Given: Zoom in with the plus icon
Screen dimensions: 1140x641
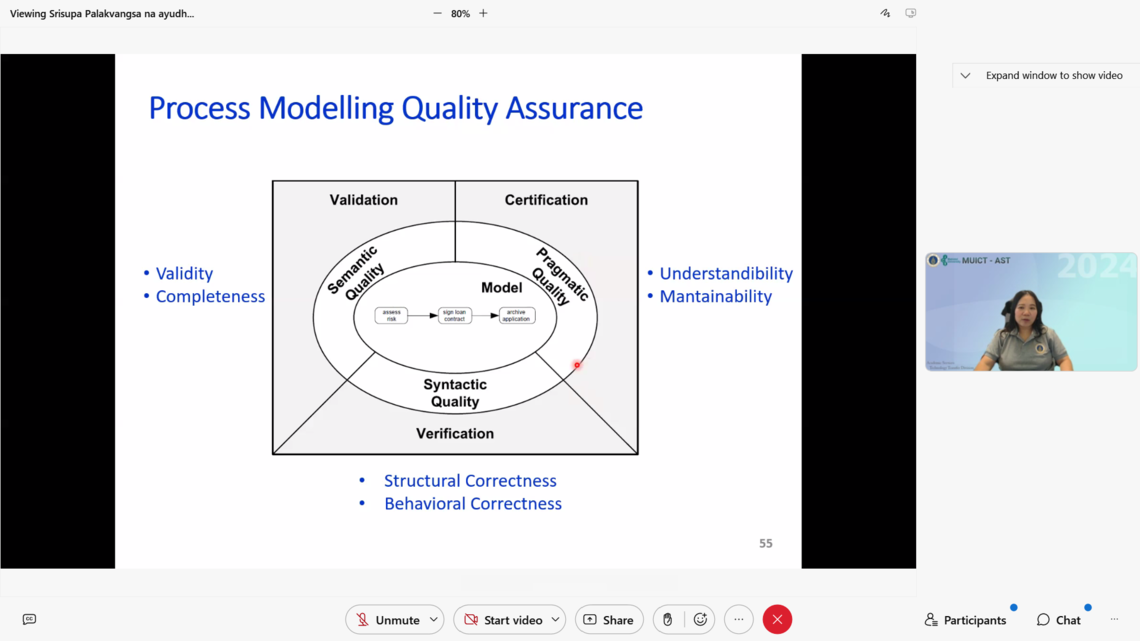Looking at the screenshot, I should click(483, 14).
